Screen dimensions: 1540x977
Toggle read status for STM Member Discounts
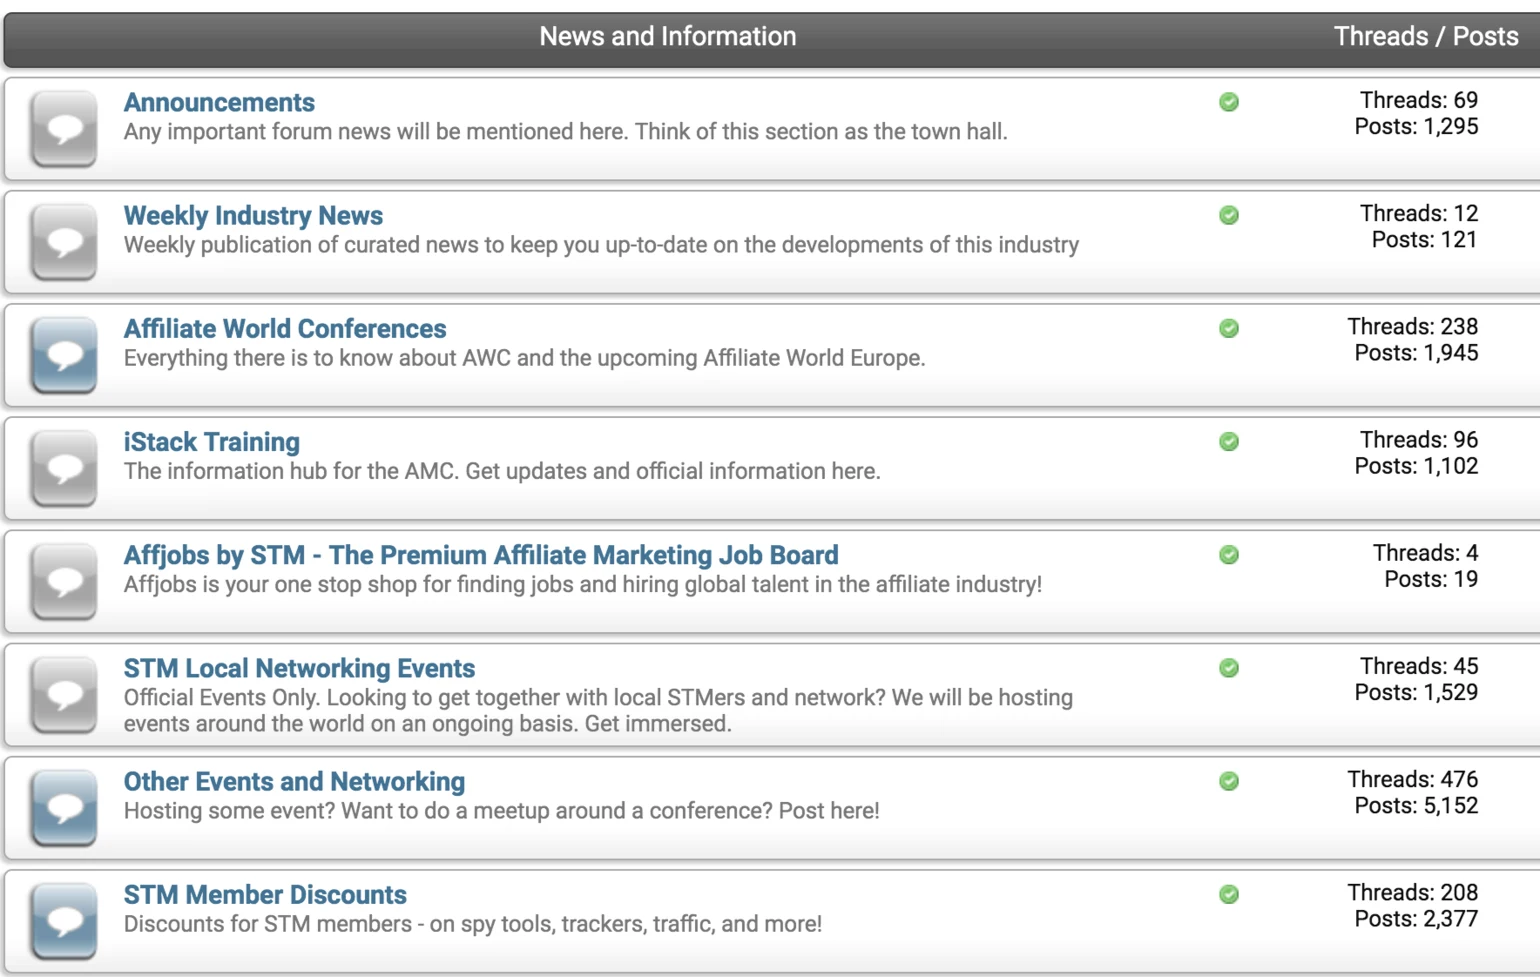pyautogui.click(x=1228, y=892)
